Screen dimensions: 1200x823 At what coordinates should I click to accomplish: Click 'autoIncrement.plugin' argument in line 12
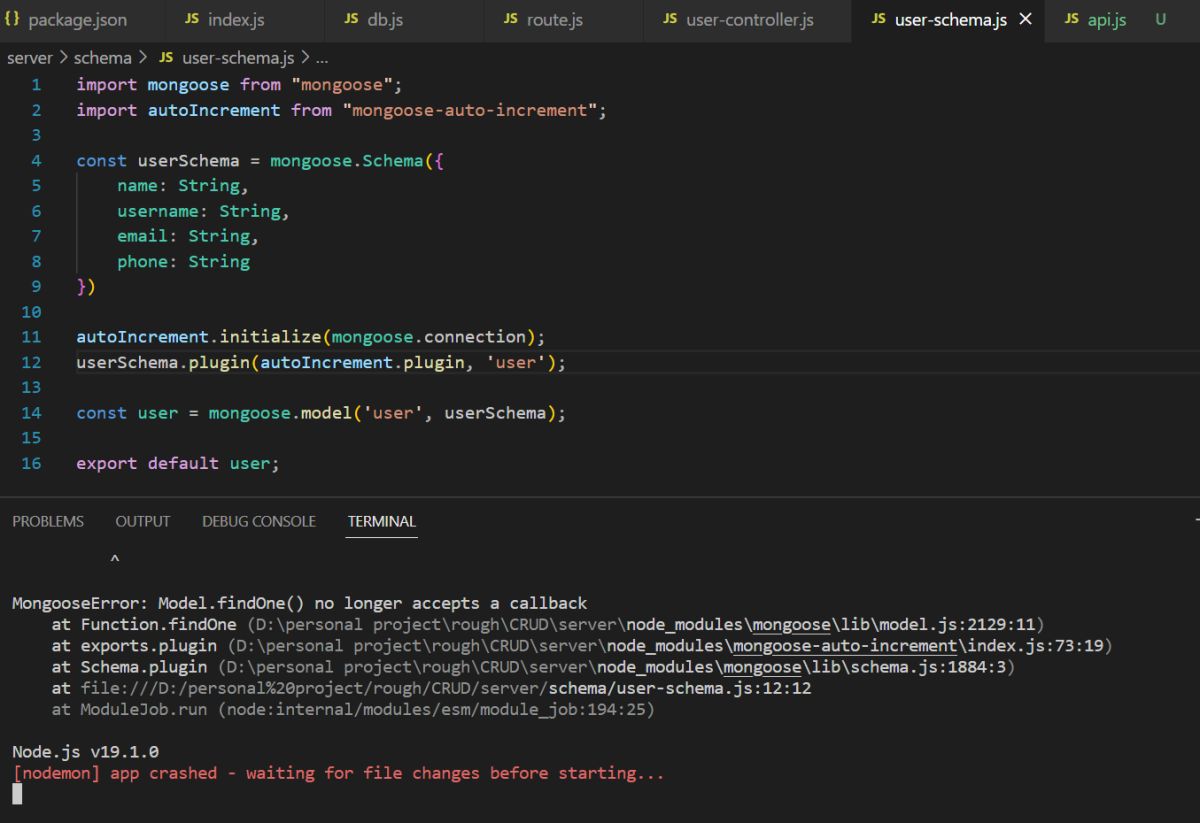pyautogui.click(x=362, y=362)
